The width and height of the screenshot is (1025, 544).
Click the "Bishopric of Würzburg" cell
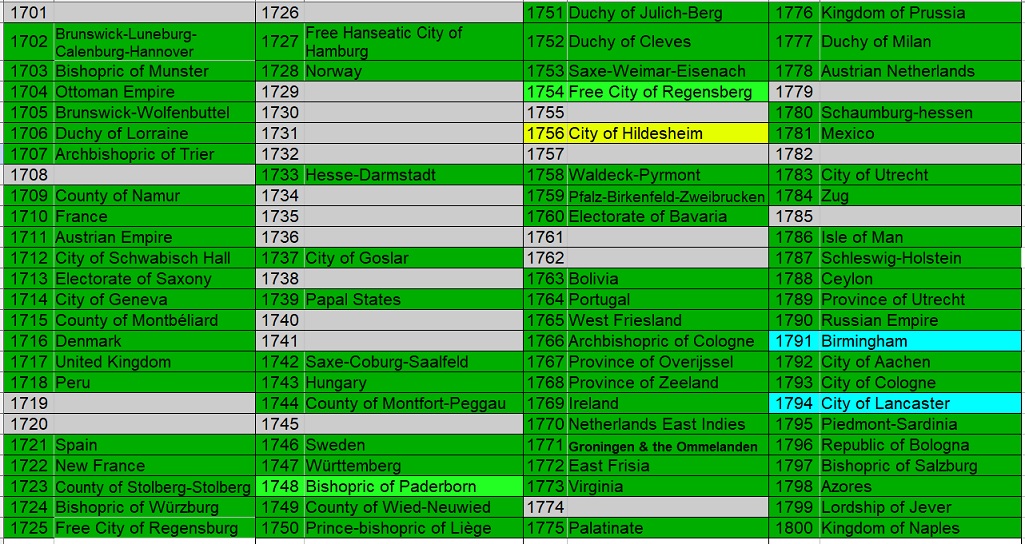(154, 507)
